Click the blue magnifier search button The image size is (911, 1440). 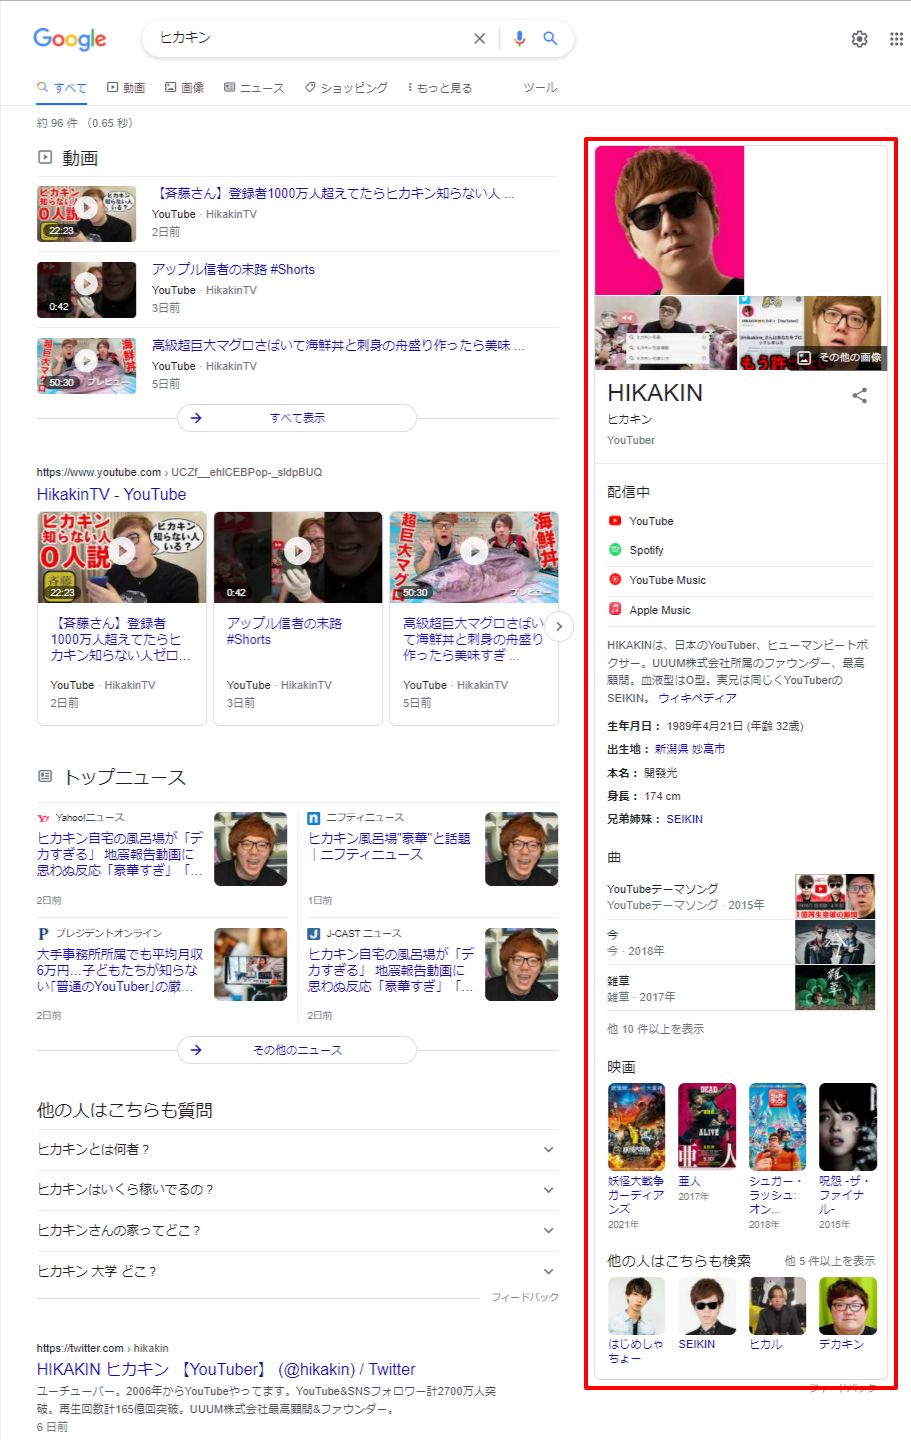[550, 38]
